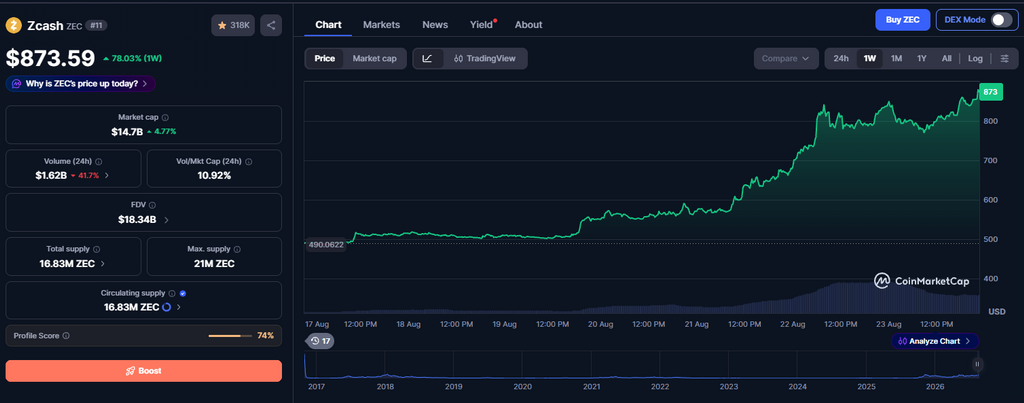
Task: Switch to TradingView chart
Action: click(485, 58)
